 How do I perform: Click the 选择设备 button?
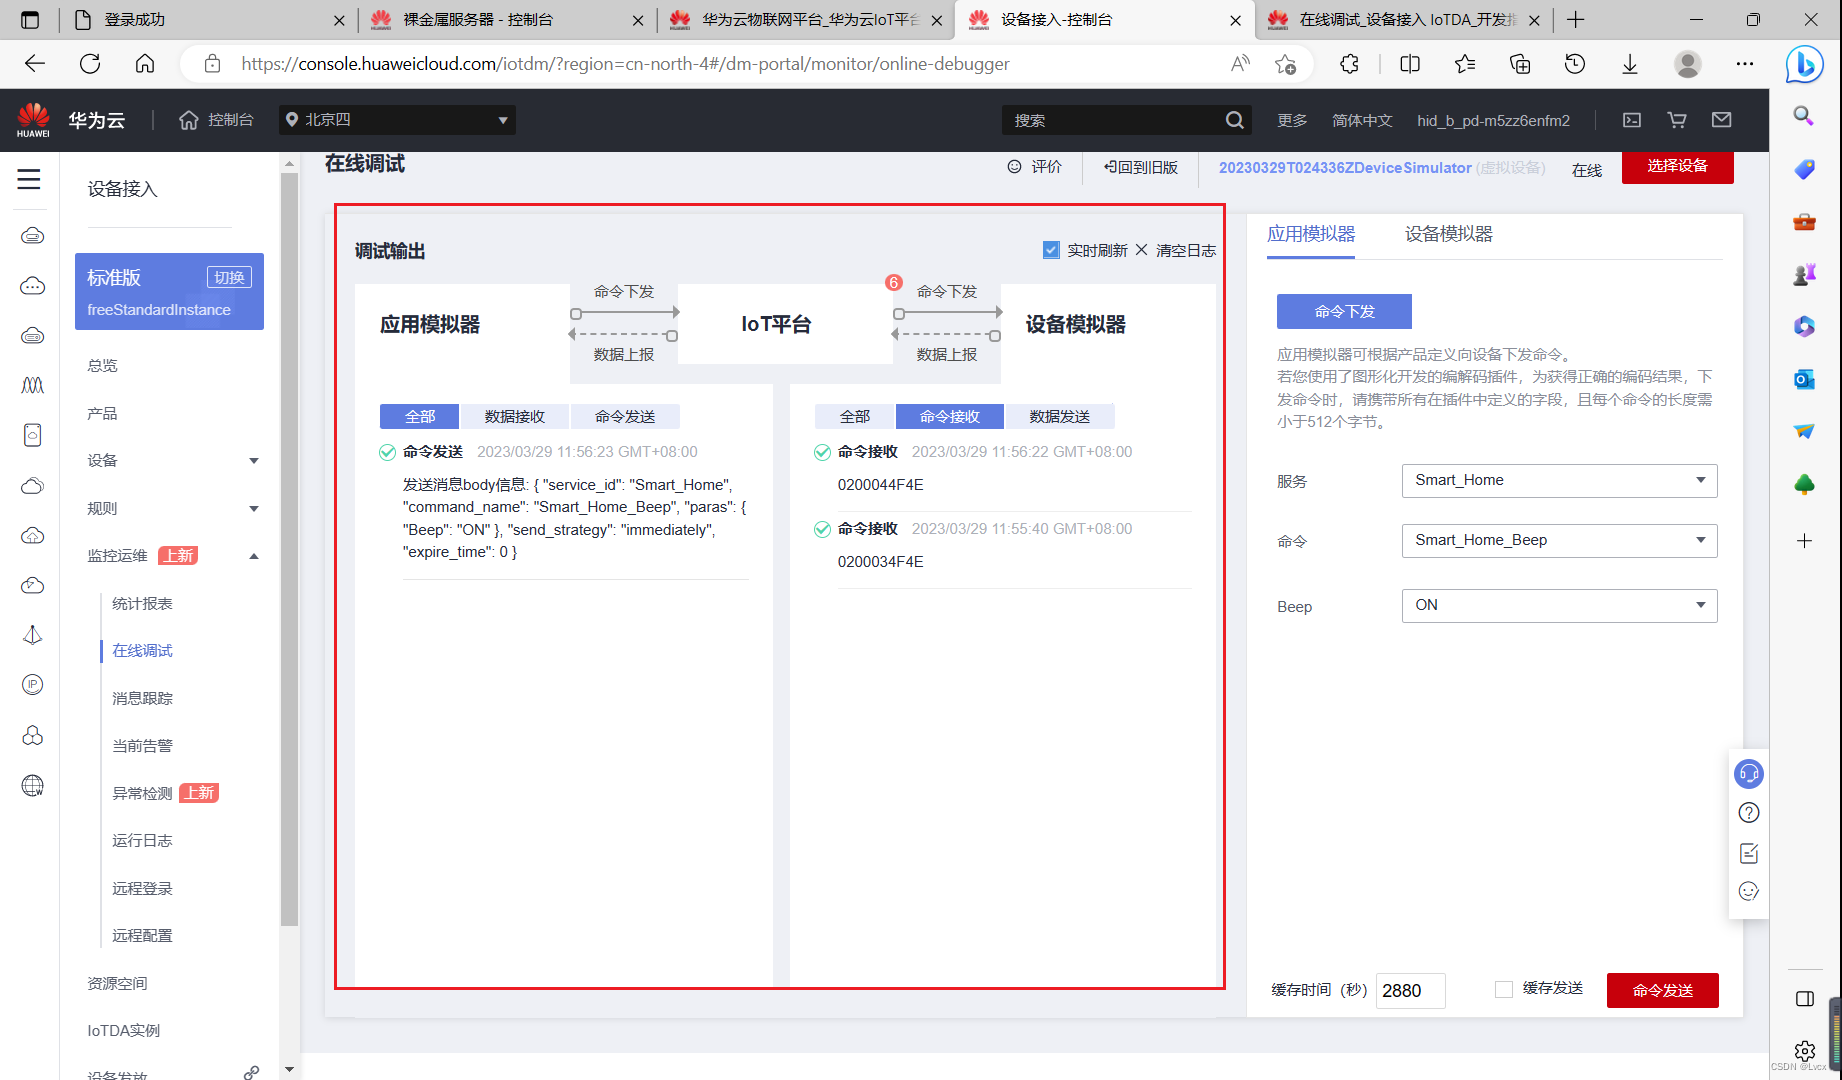pyautogui.click(x=1678, y=167)
